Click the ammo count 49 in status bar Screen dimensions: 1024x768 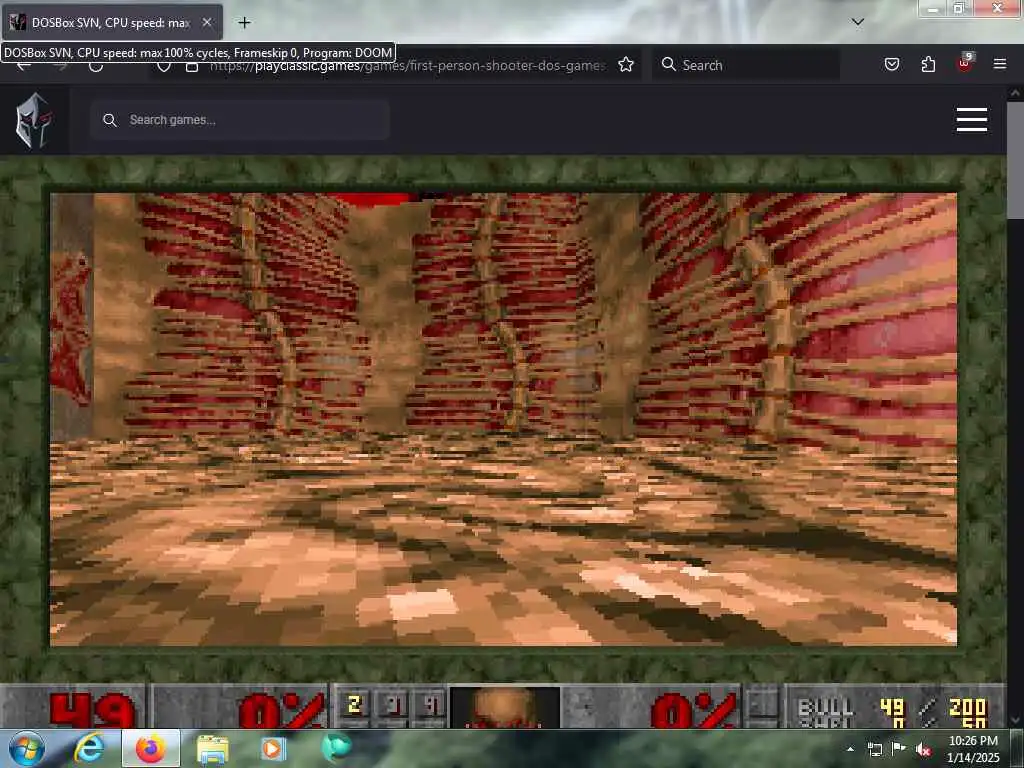(91, 711)
